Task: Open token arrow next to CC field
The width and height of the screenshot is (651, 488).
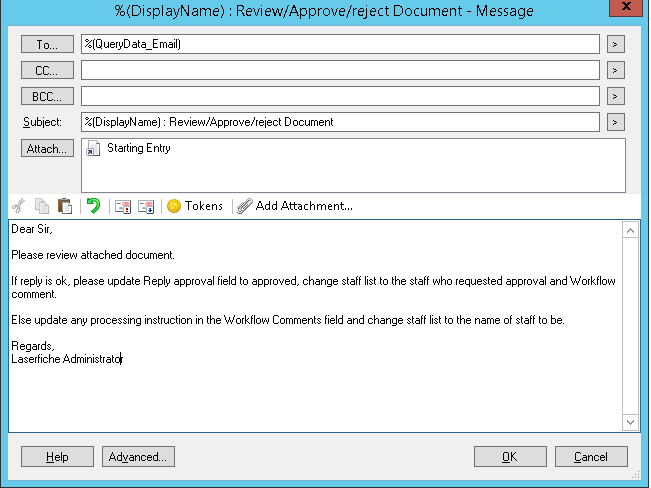Action: [615, 70]
